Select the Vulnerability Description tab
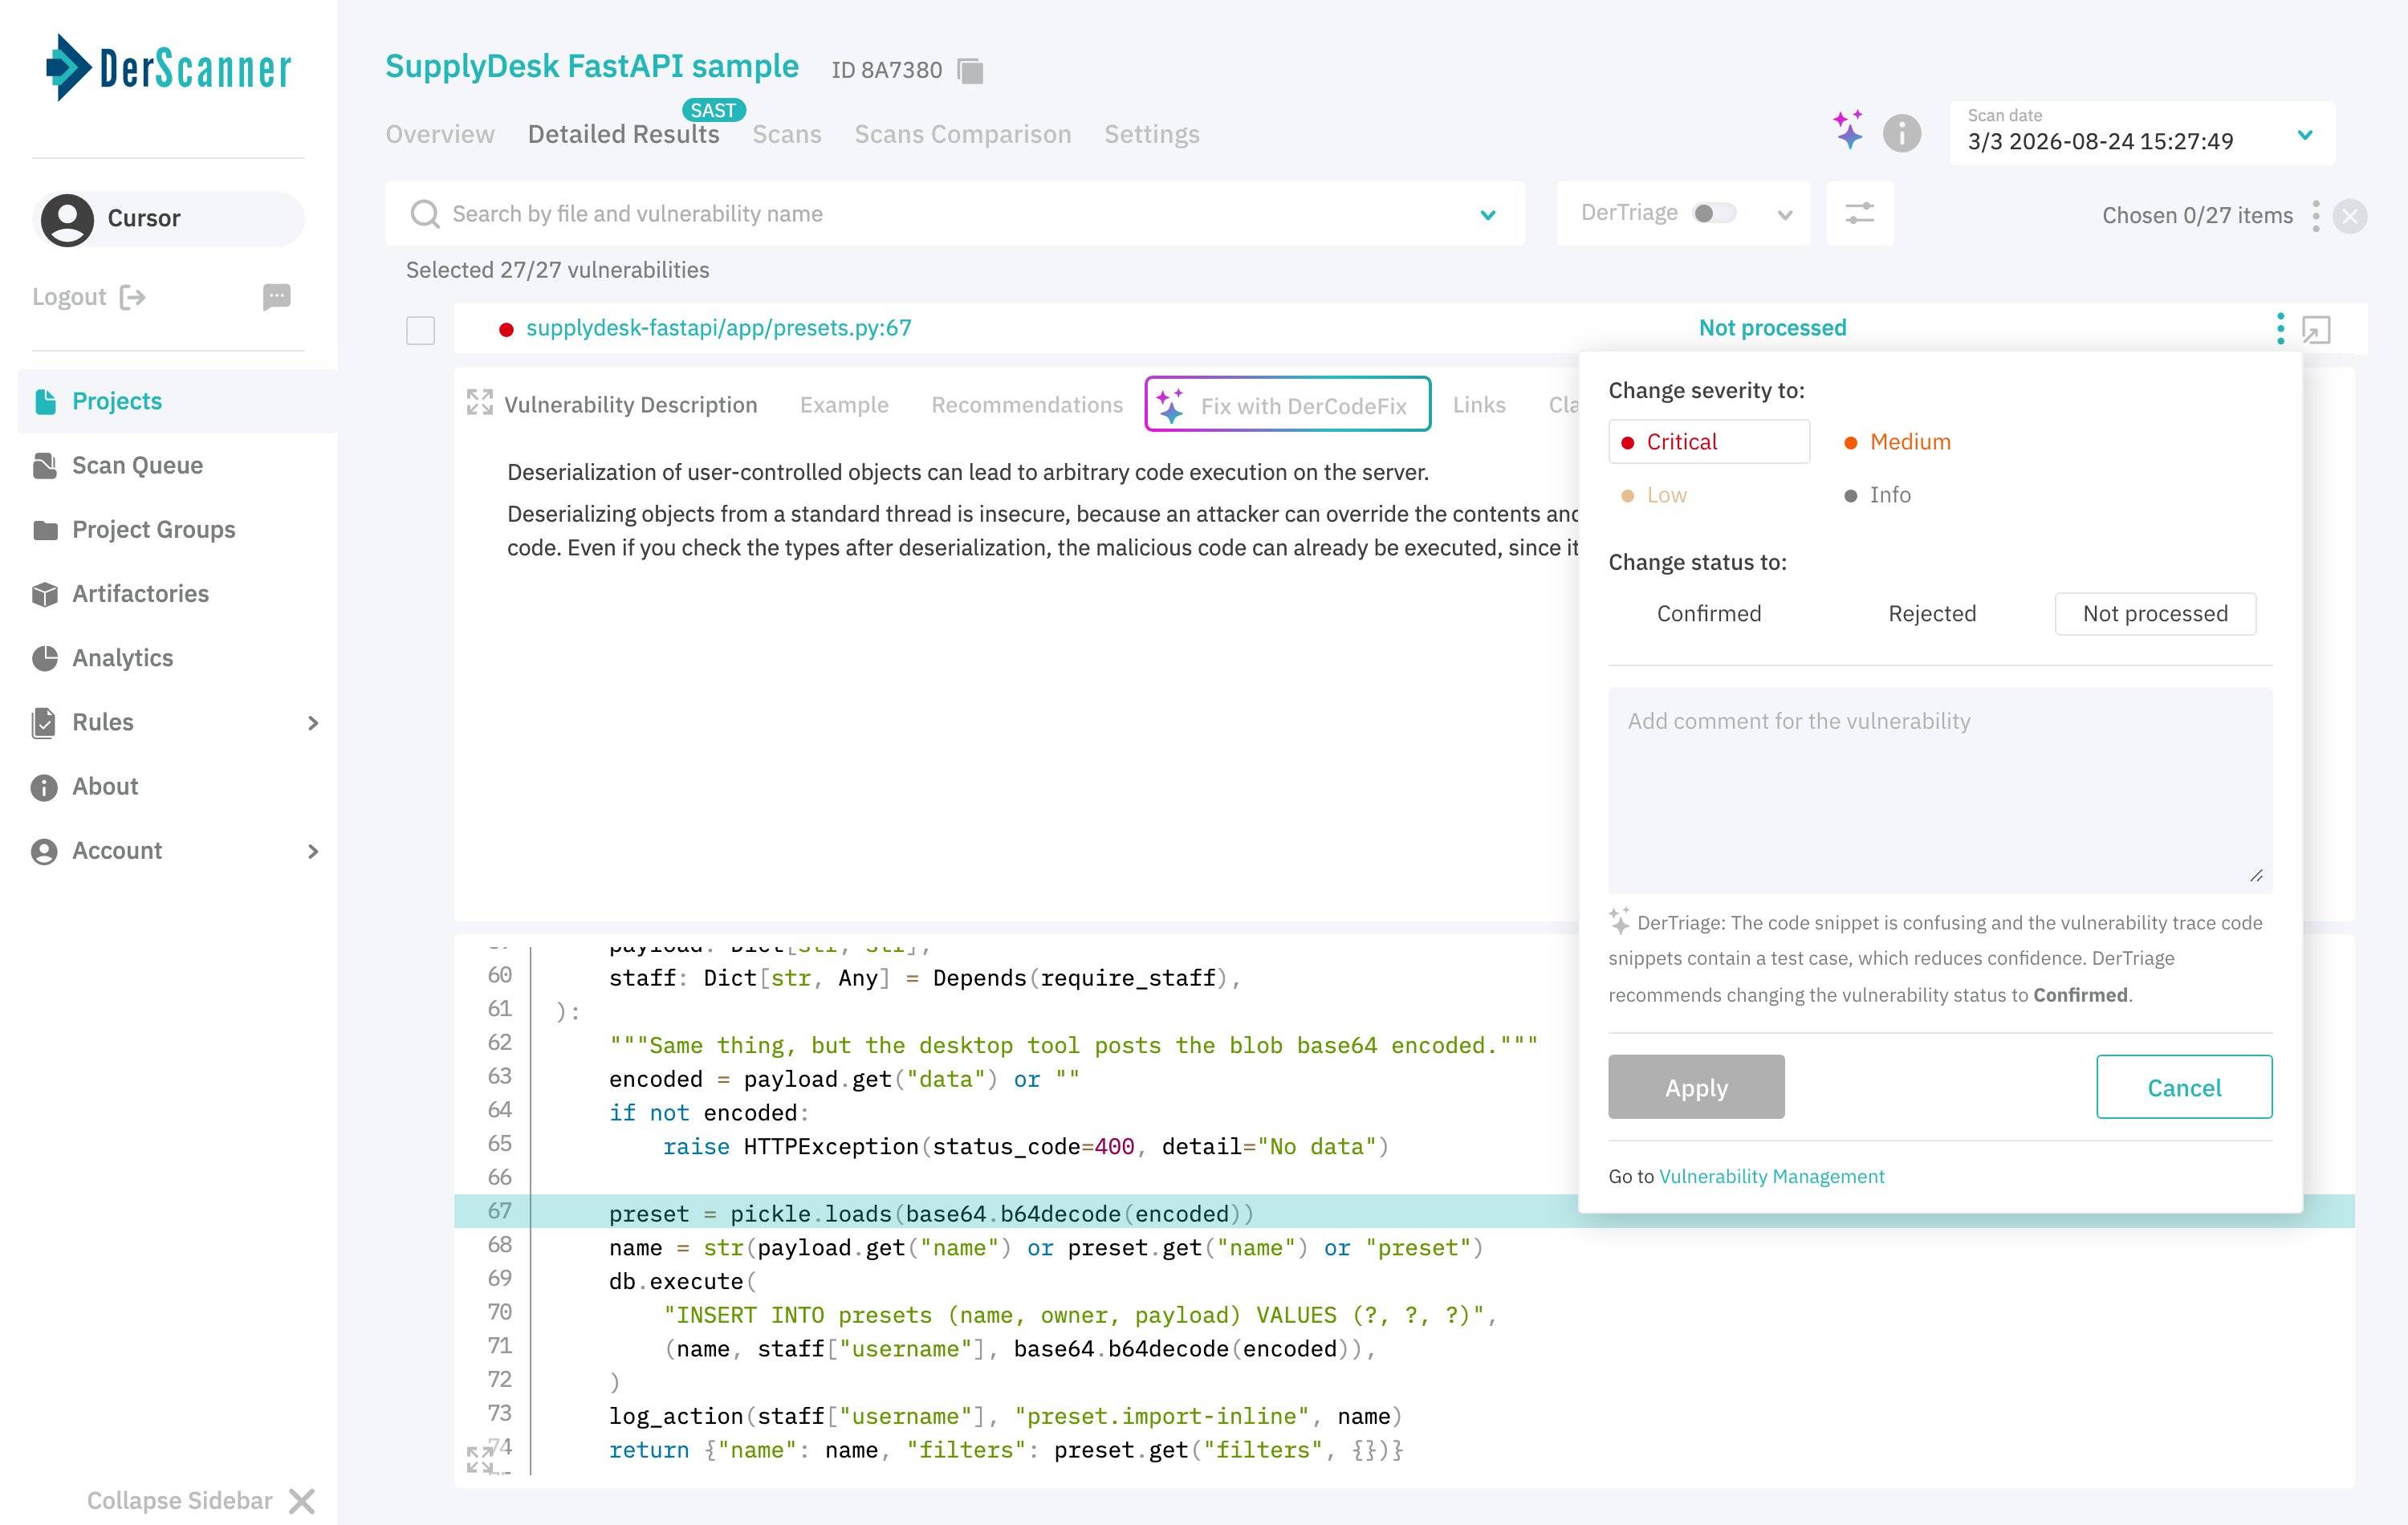The width and height of the screenshot is (2408, 1525). (630, 405)
